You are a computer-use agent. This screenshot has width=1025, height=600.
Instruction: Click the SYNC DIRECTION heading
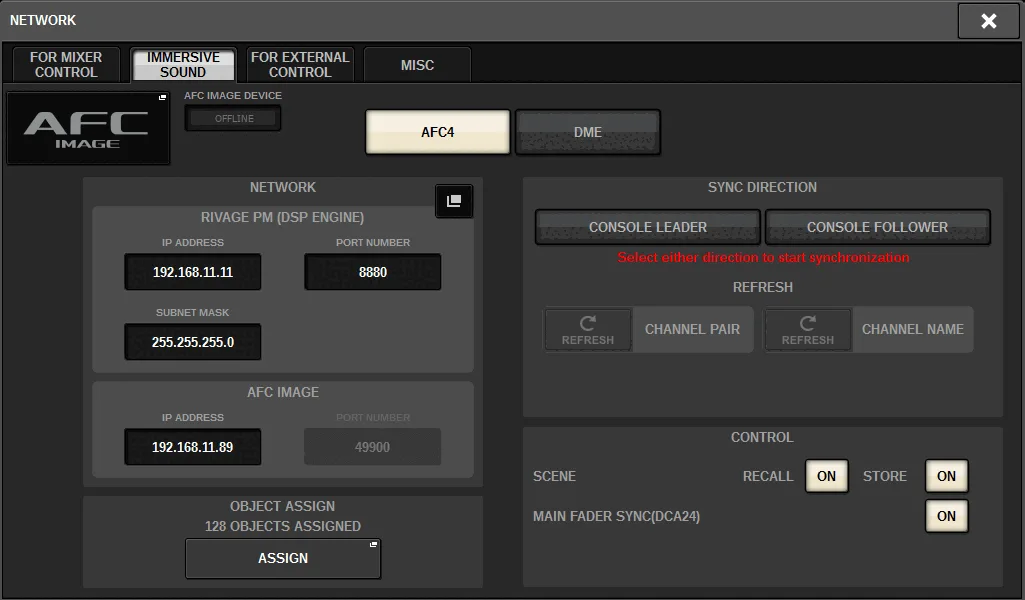pos(762,187)
